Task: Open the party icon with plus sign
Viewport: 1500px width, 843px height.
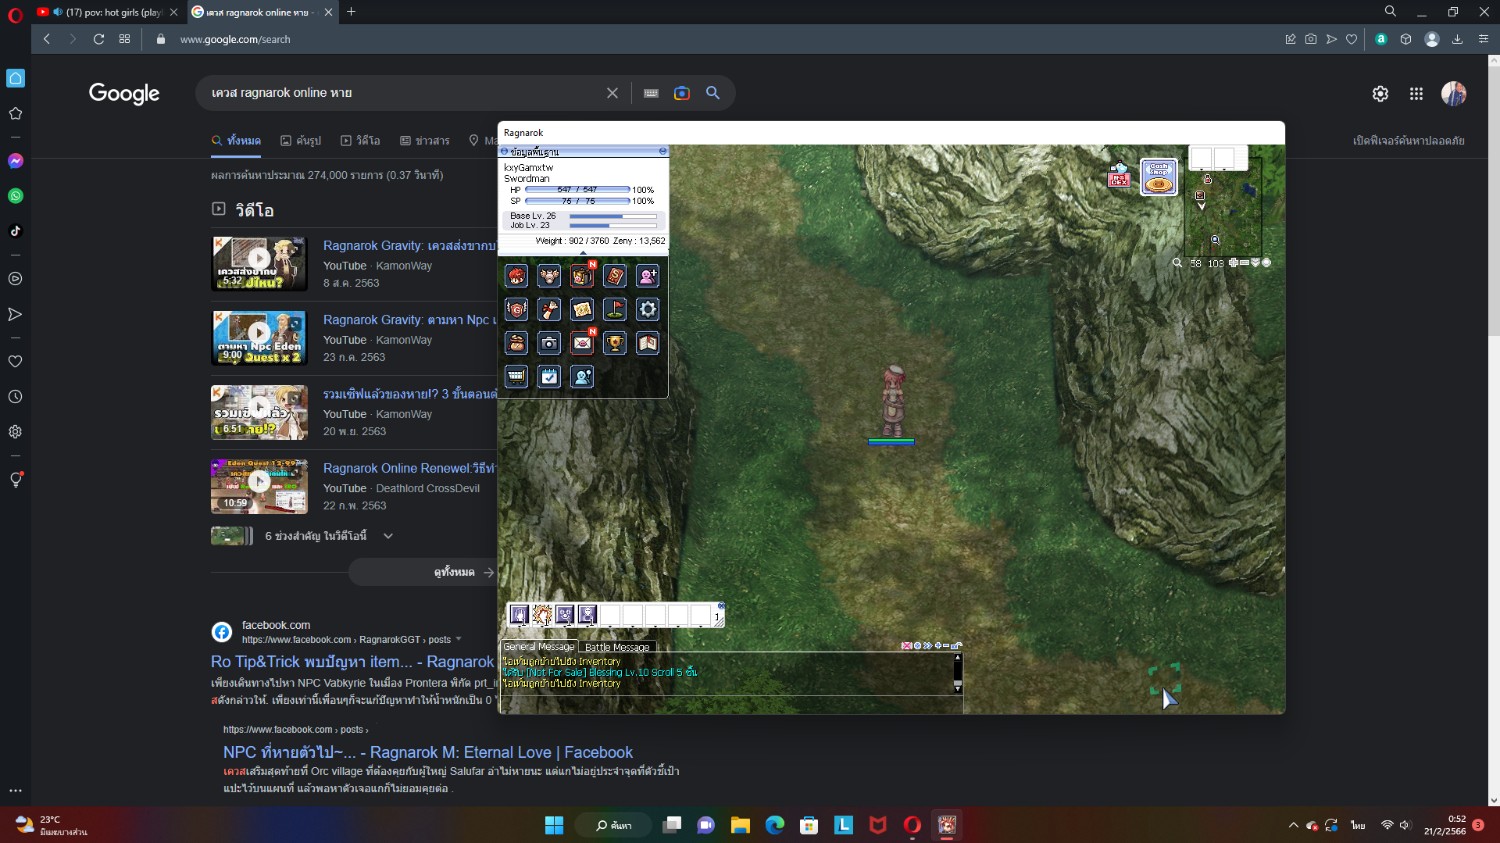Action: click(x=648, y=276)
